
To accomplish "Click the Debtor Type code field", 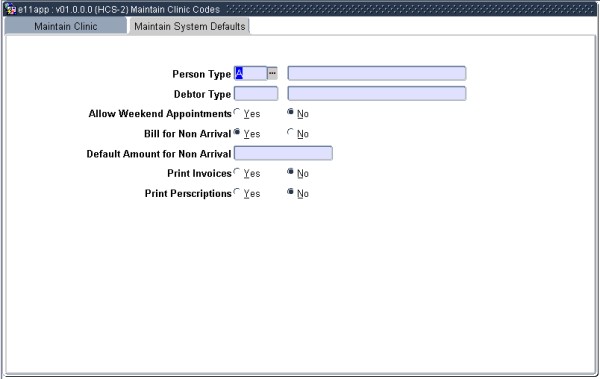I will coord(256,93).
